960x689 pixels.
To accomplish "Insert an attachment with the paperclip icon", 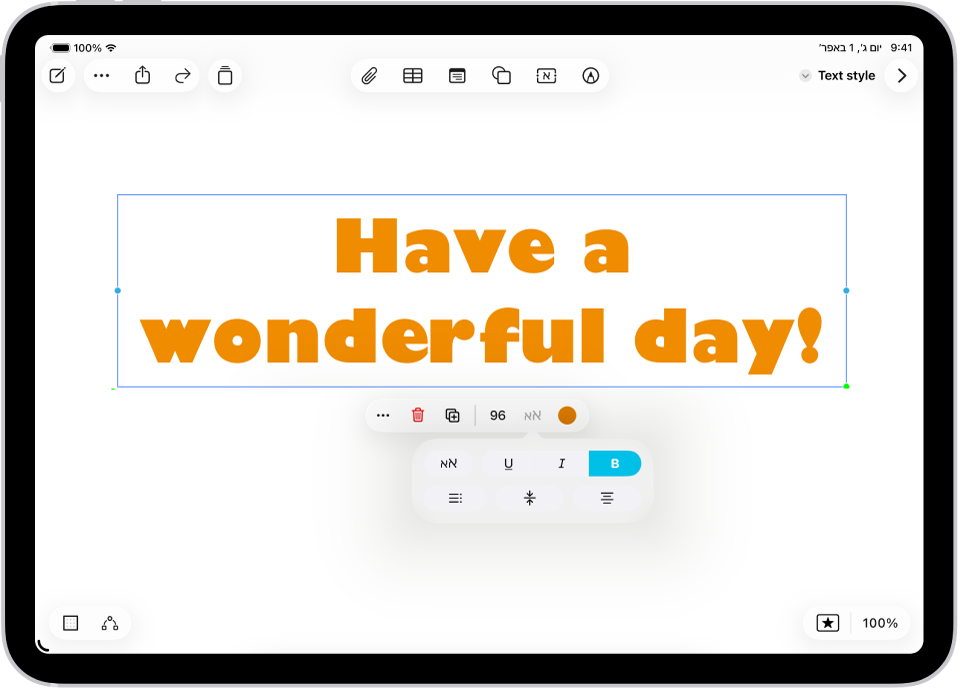I will tap(369, 76).
